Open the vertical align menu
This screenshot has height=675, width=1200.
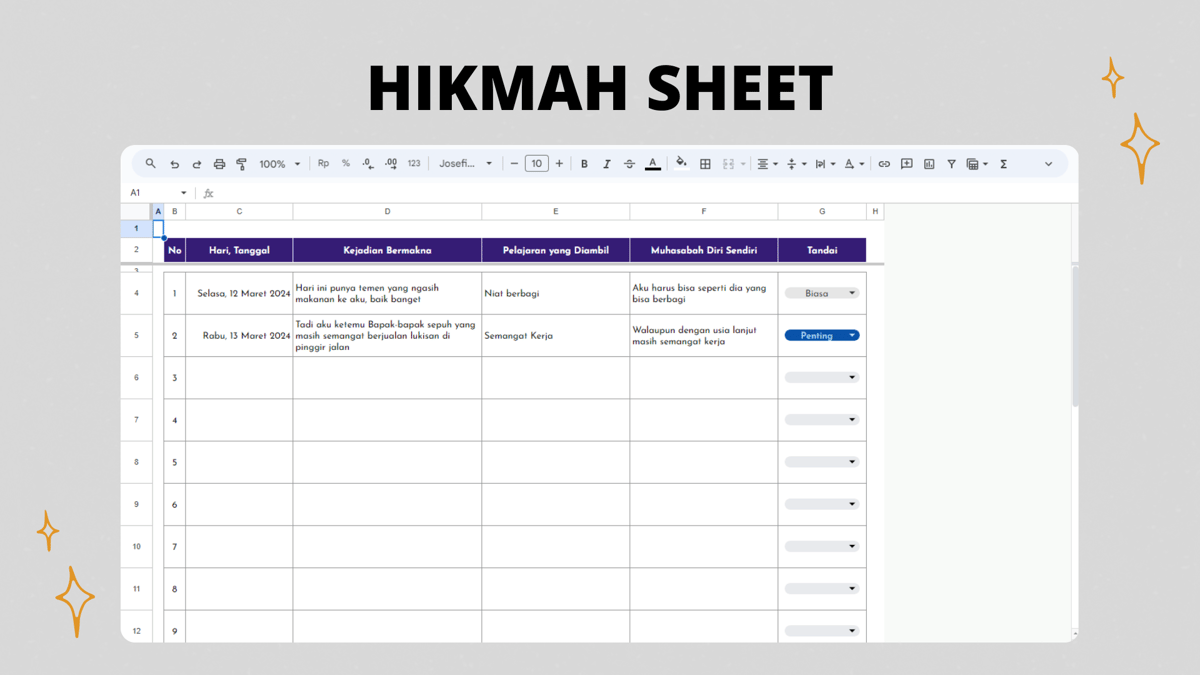(796, 164)
